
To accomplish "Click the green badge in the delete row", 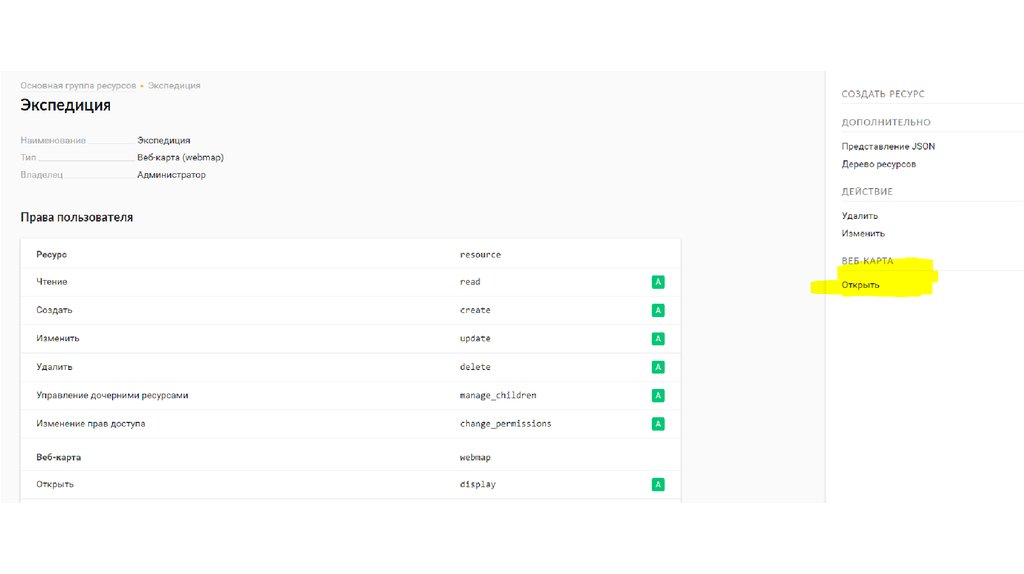I will pyautogui.click(x=658, y=367).
